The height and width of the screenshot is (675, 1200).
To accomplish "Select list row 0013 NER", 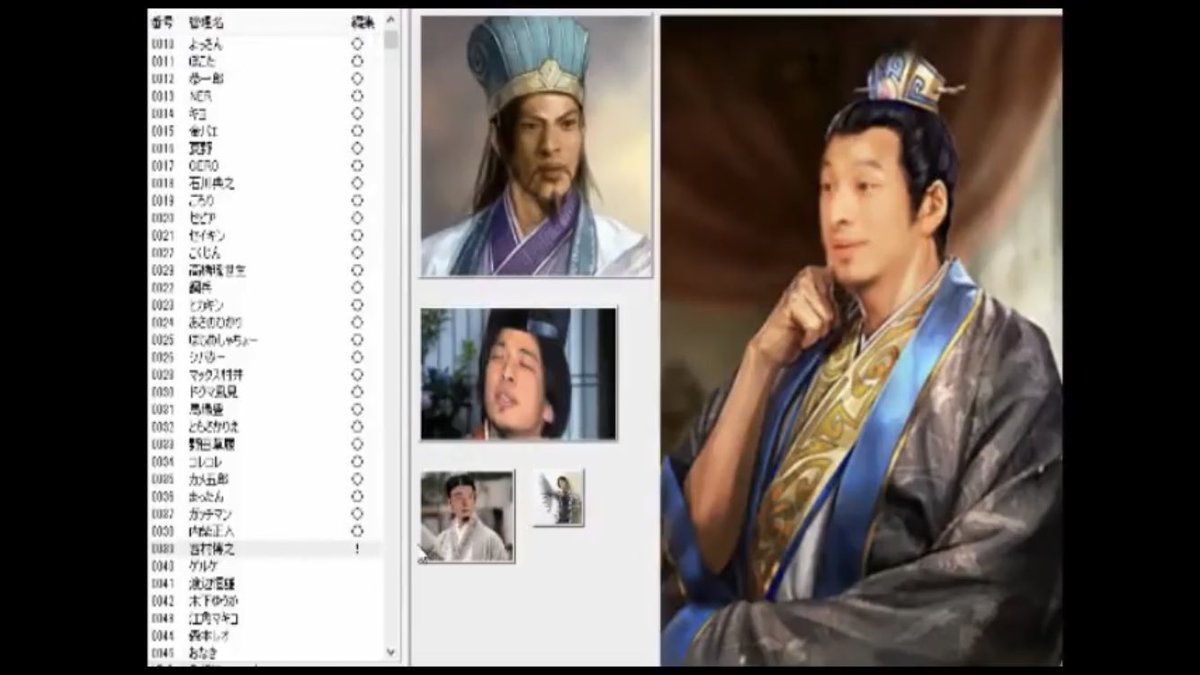I will point(266,96).
